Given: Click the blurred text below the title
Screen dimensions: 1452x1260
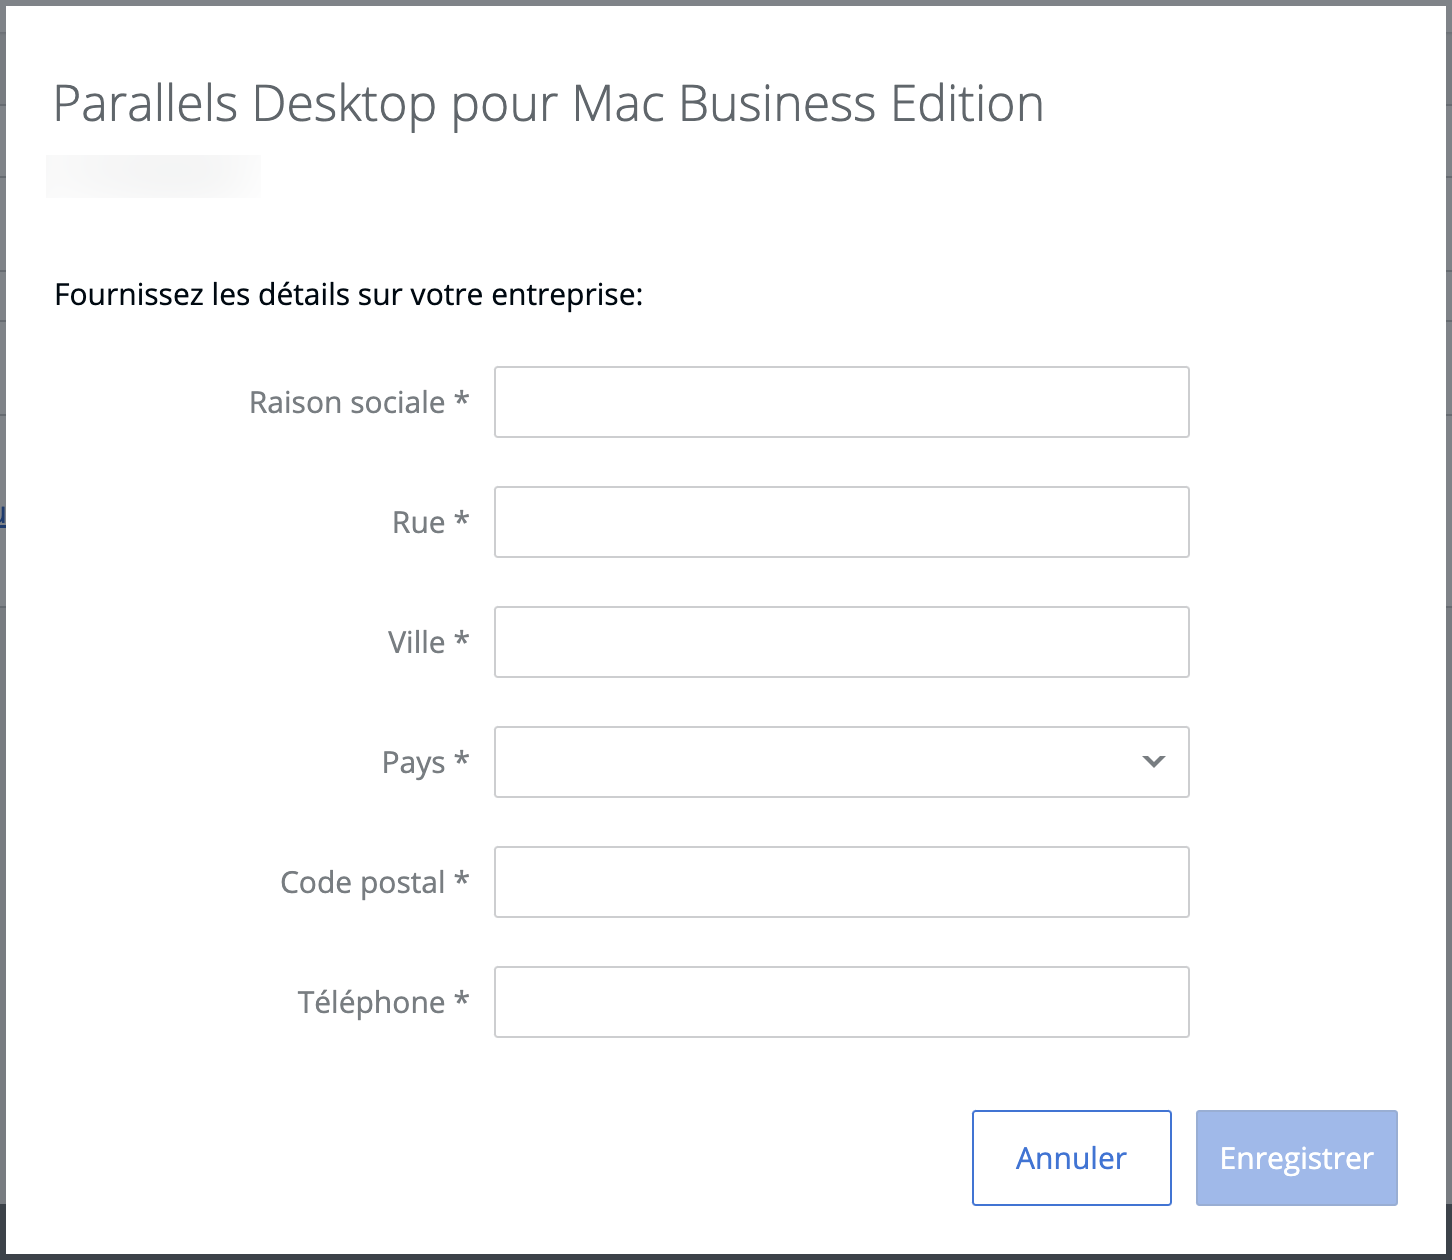Looking at the screenshot, I should tap(153, 176).
